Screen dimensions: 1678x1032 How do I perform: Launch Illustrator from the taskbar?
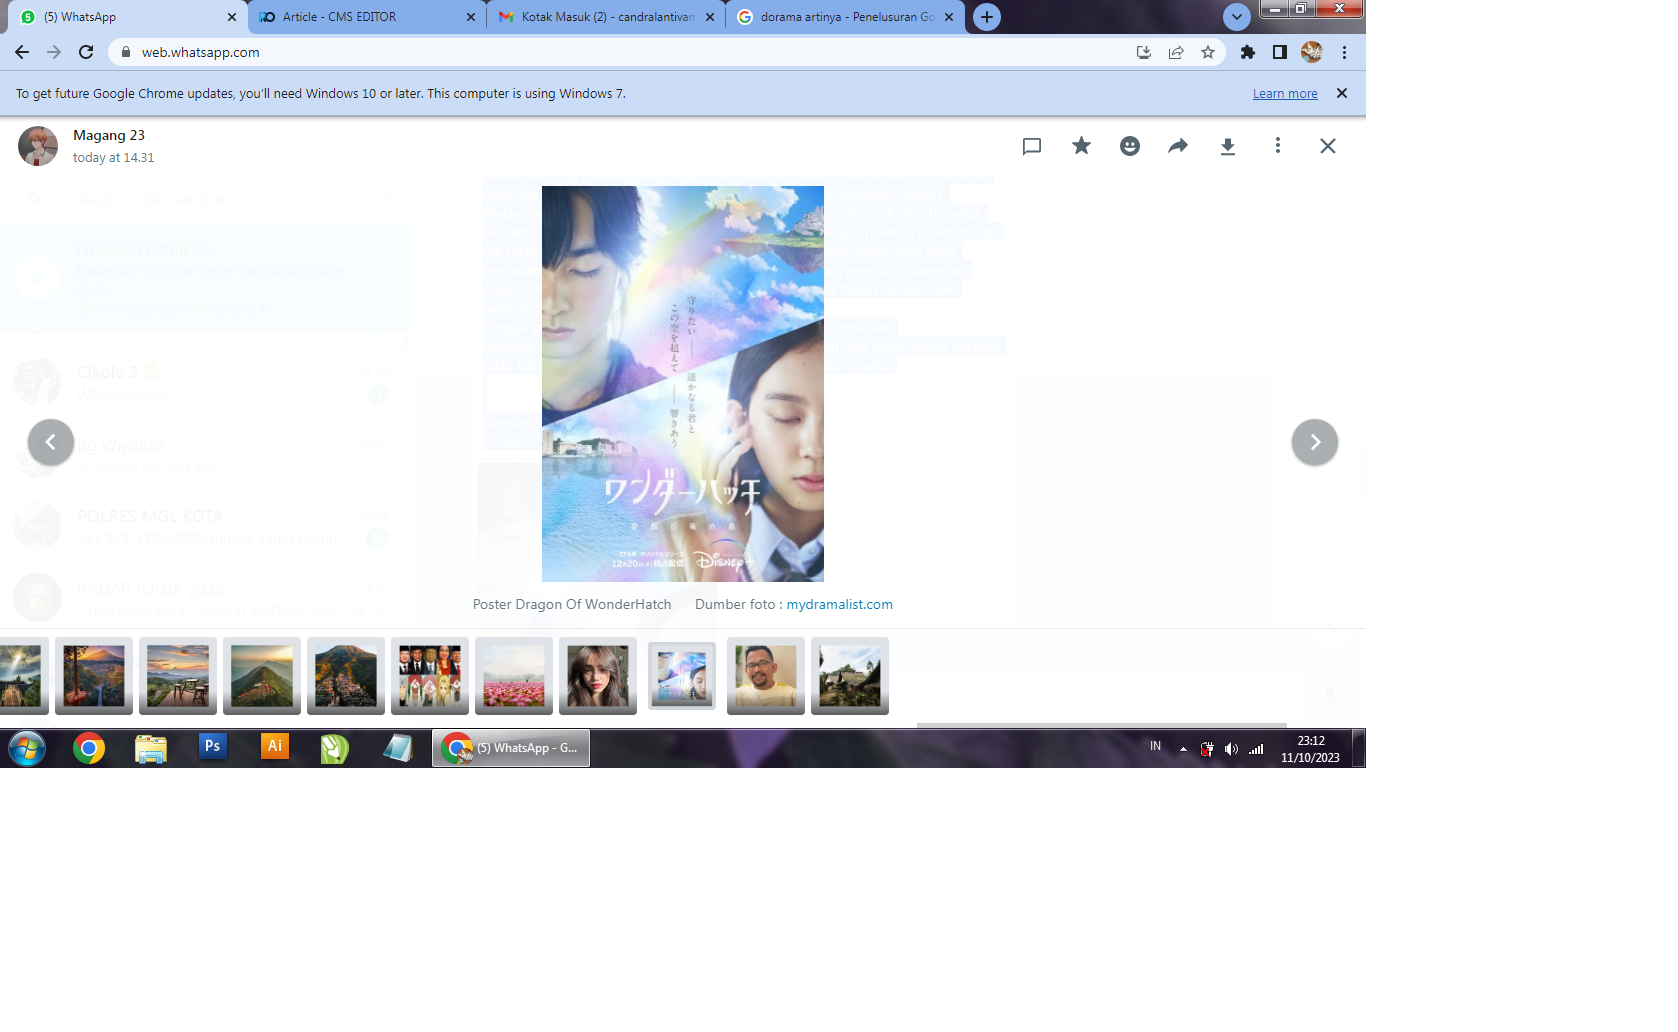click(x=274, y=746)
